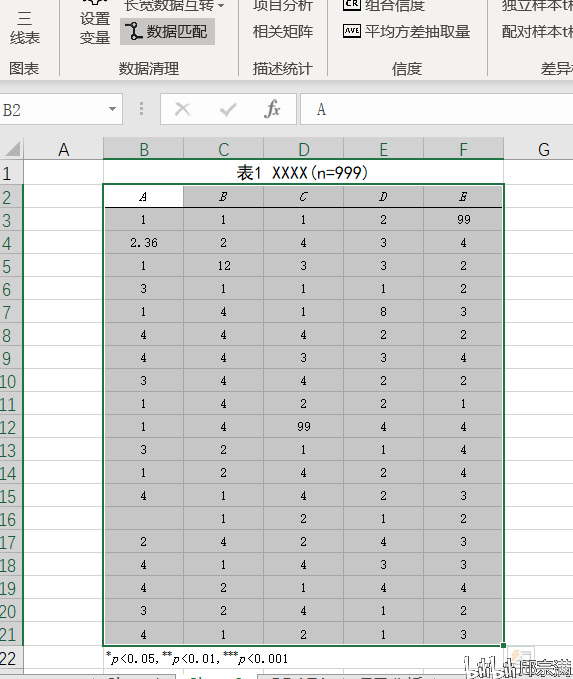Click cell D12 with value 99
This screenshot has width=573, height=679.
[x=304, y=427]
